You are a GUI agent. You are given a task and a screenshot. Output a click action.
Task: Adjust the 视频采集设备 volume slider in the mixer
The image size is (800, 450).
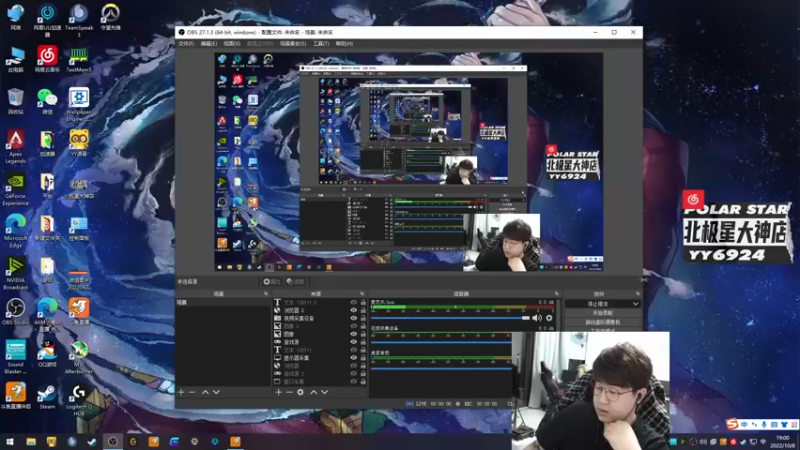coord(441,343)
